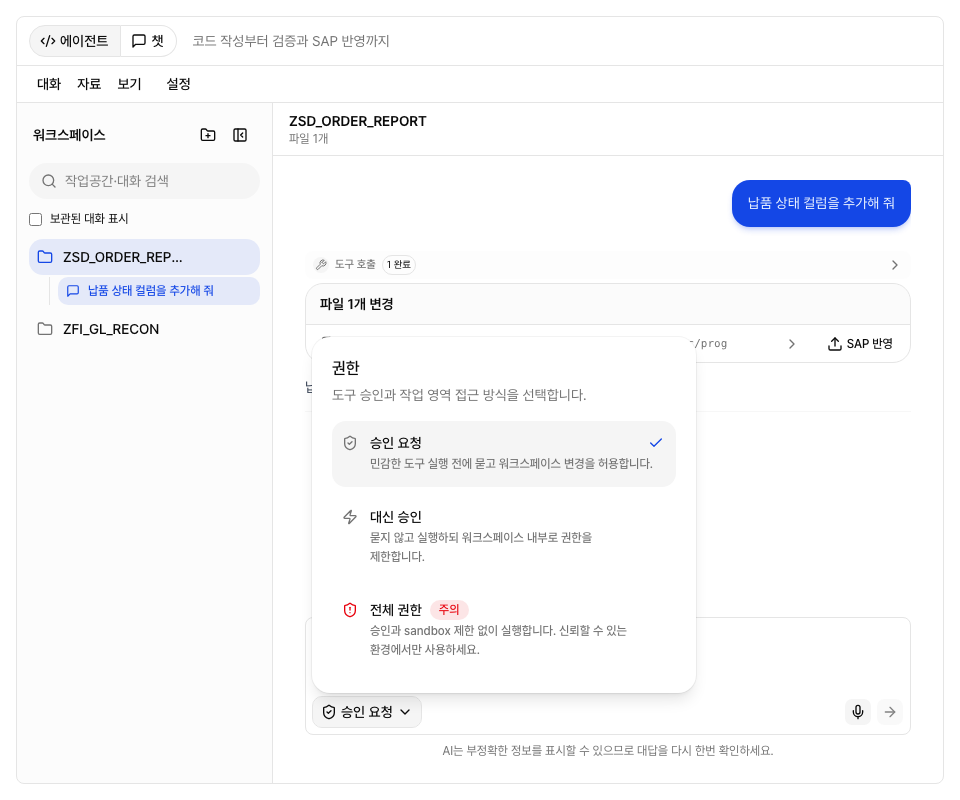This screenshot has height=800, width=960.
Task: Click the 주의 warning badge
Action: click(x=449, y=610)
